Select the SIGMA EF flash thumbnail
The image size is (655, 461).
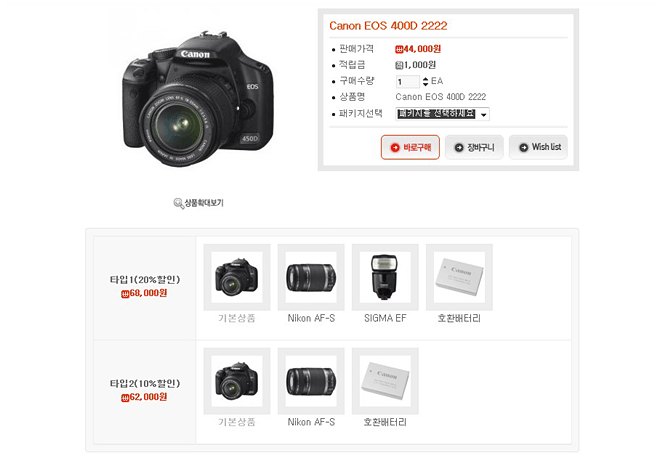tap(385, 277)
